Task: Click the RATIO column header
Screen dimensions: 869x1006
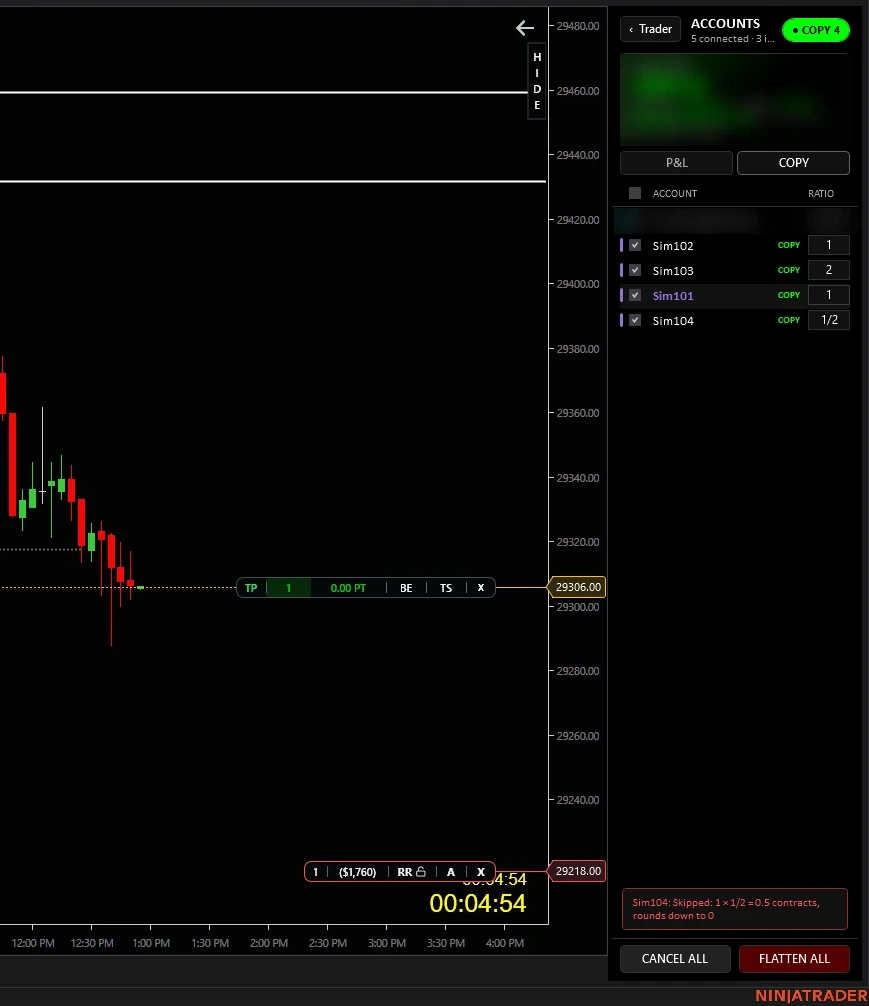Action: (x=821, y=193)
